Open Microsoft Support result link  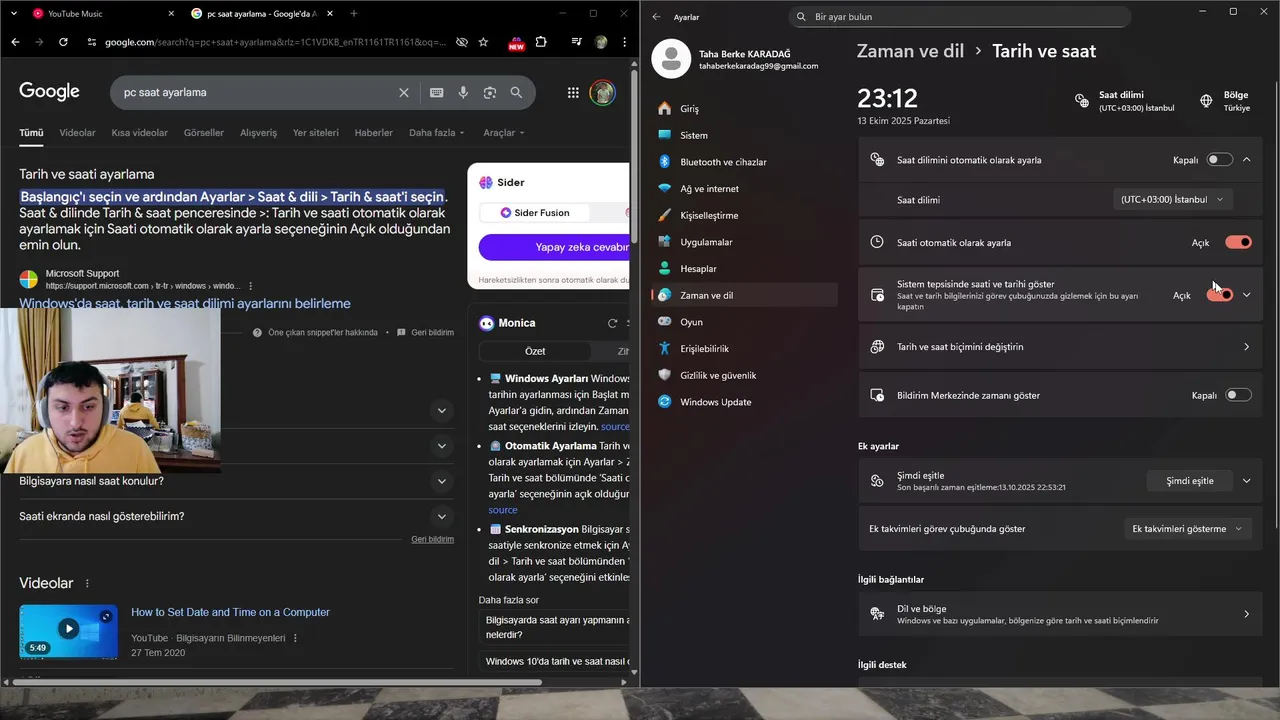185,304
